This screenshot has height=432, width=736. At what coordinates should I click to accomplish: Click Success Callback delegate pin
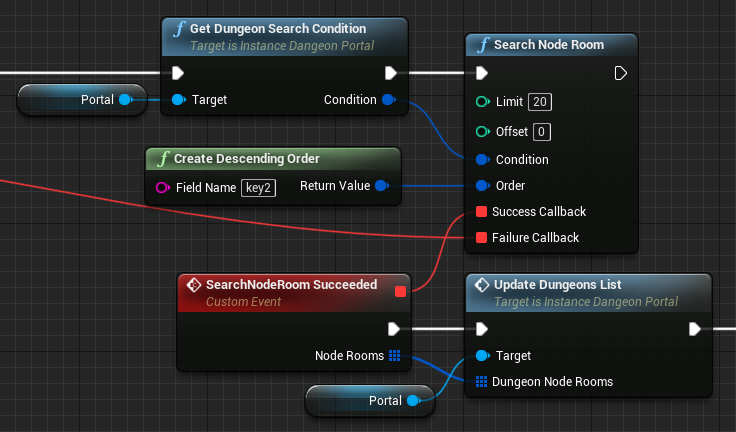[x=481, y=211]
